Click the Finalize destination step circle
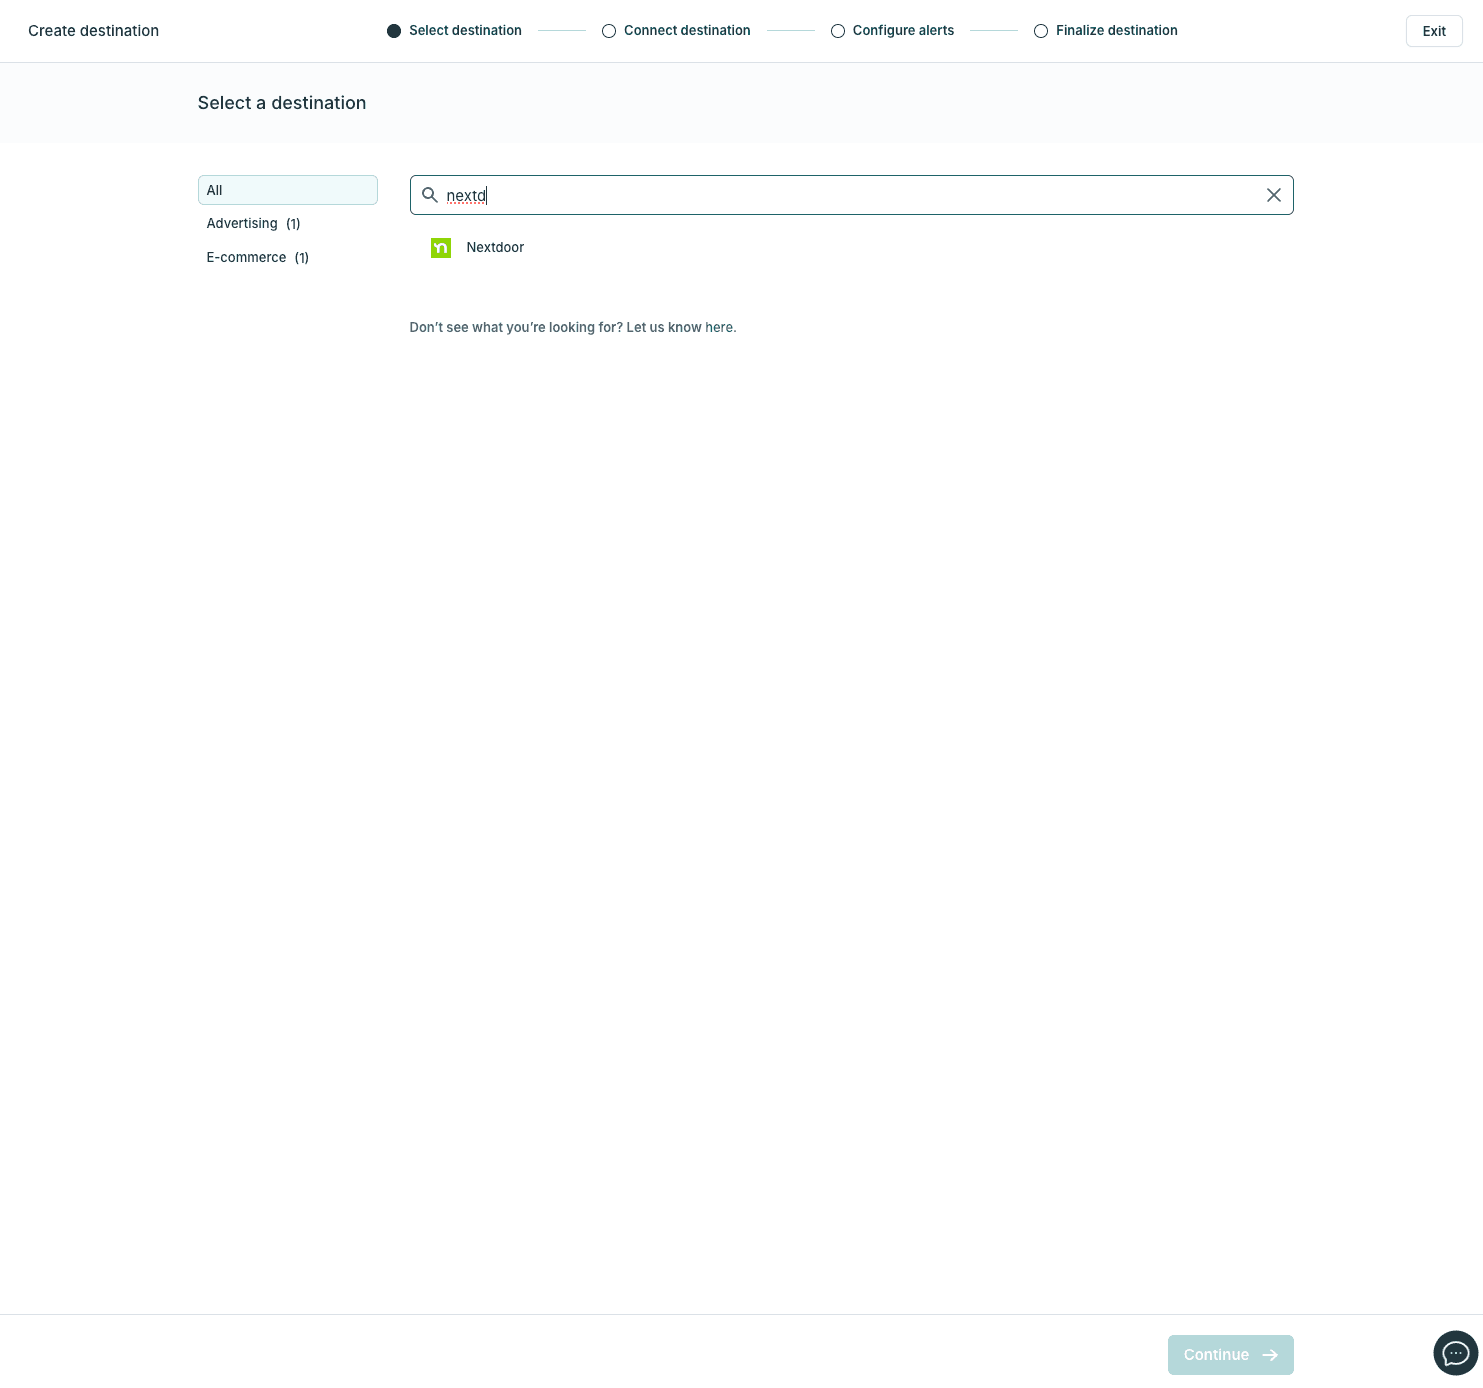This screenshot has width=1483, height=1388. (1041, 30)
